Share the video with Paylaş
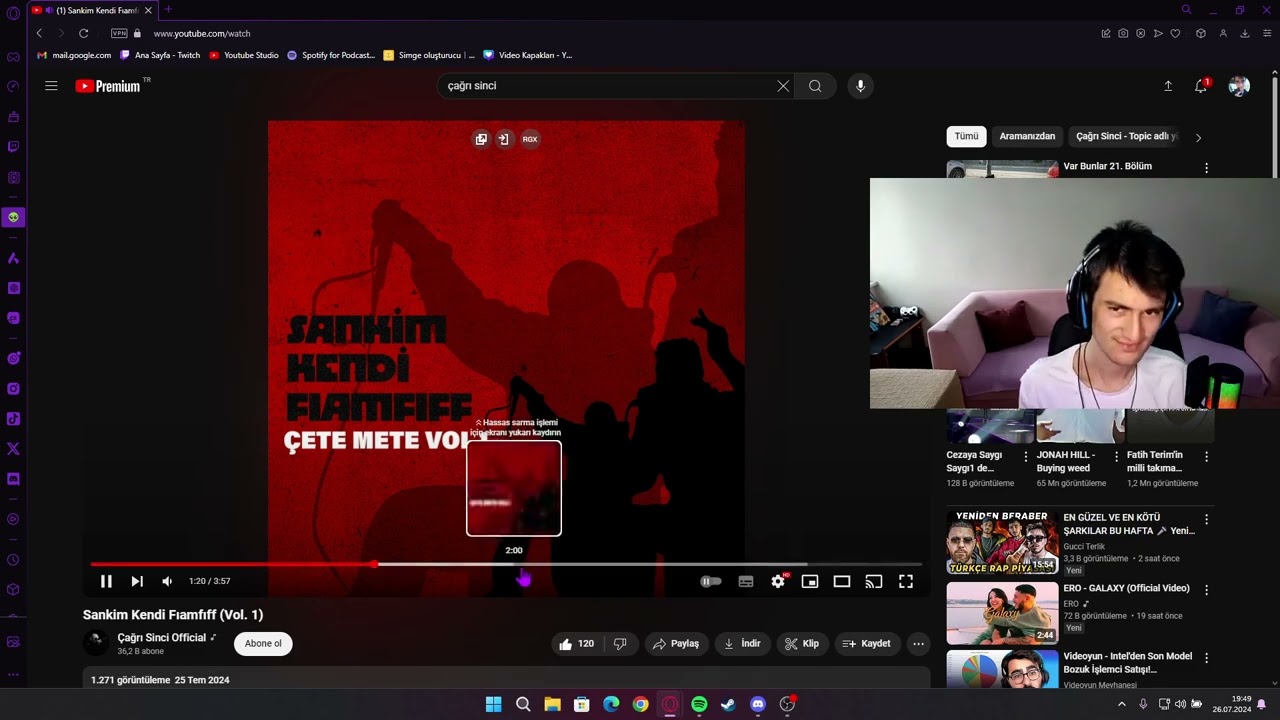 pos(676,644)
